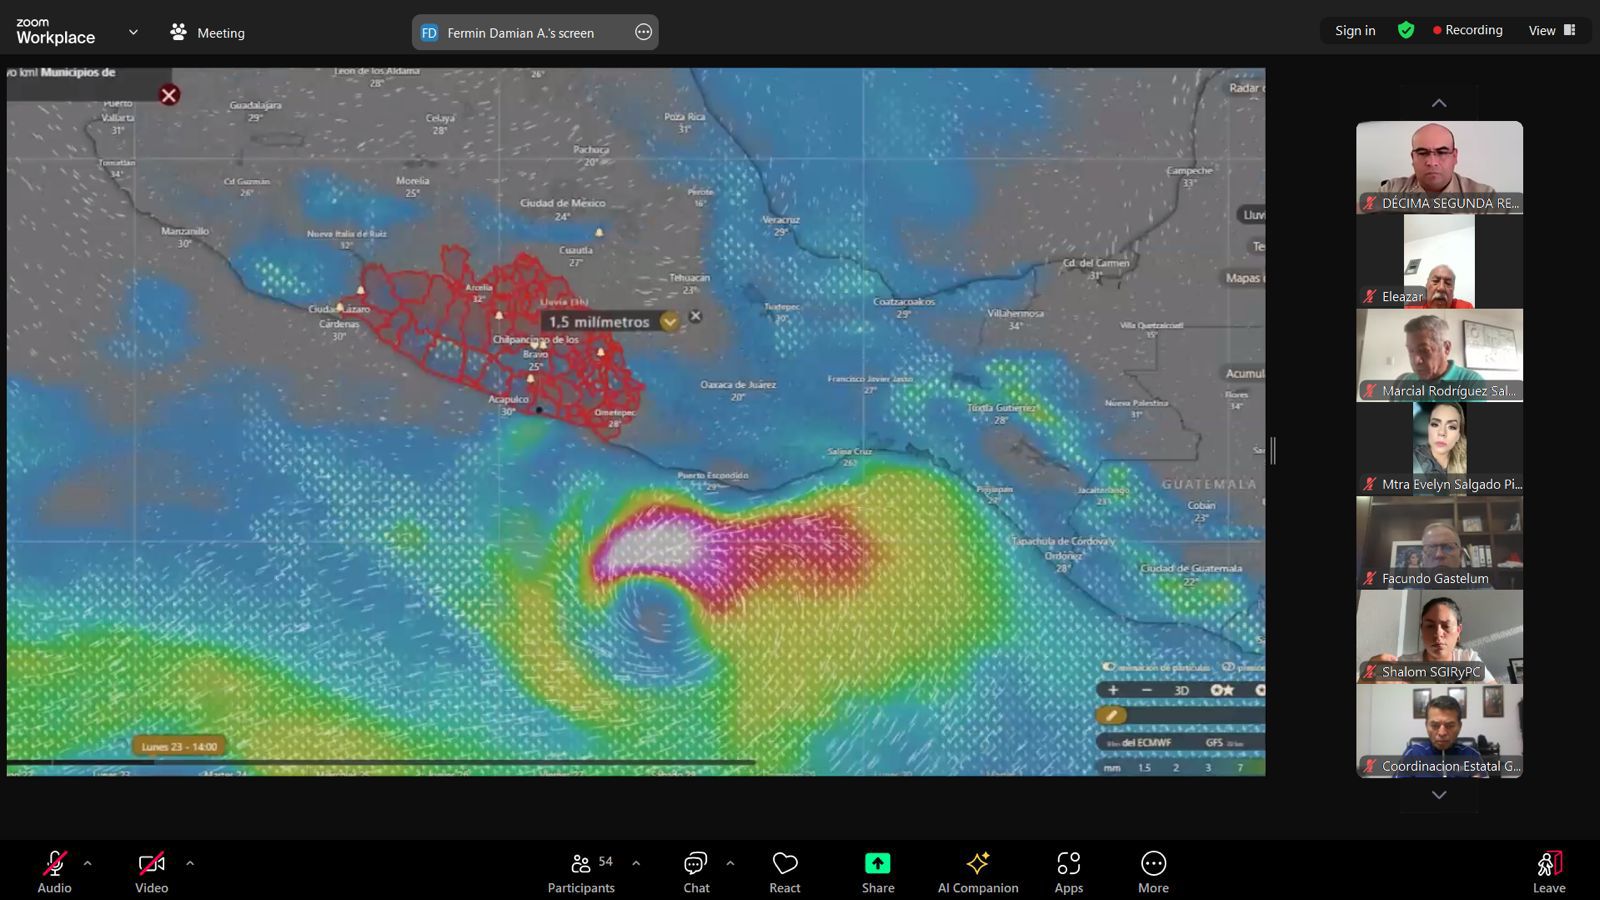Expand the 1,5 milímetros dropdown on map
1600x900 pixels.
pos(669,321)
